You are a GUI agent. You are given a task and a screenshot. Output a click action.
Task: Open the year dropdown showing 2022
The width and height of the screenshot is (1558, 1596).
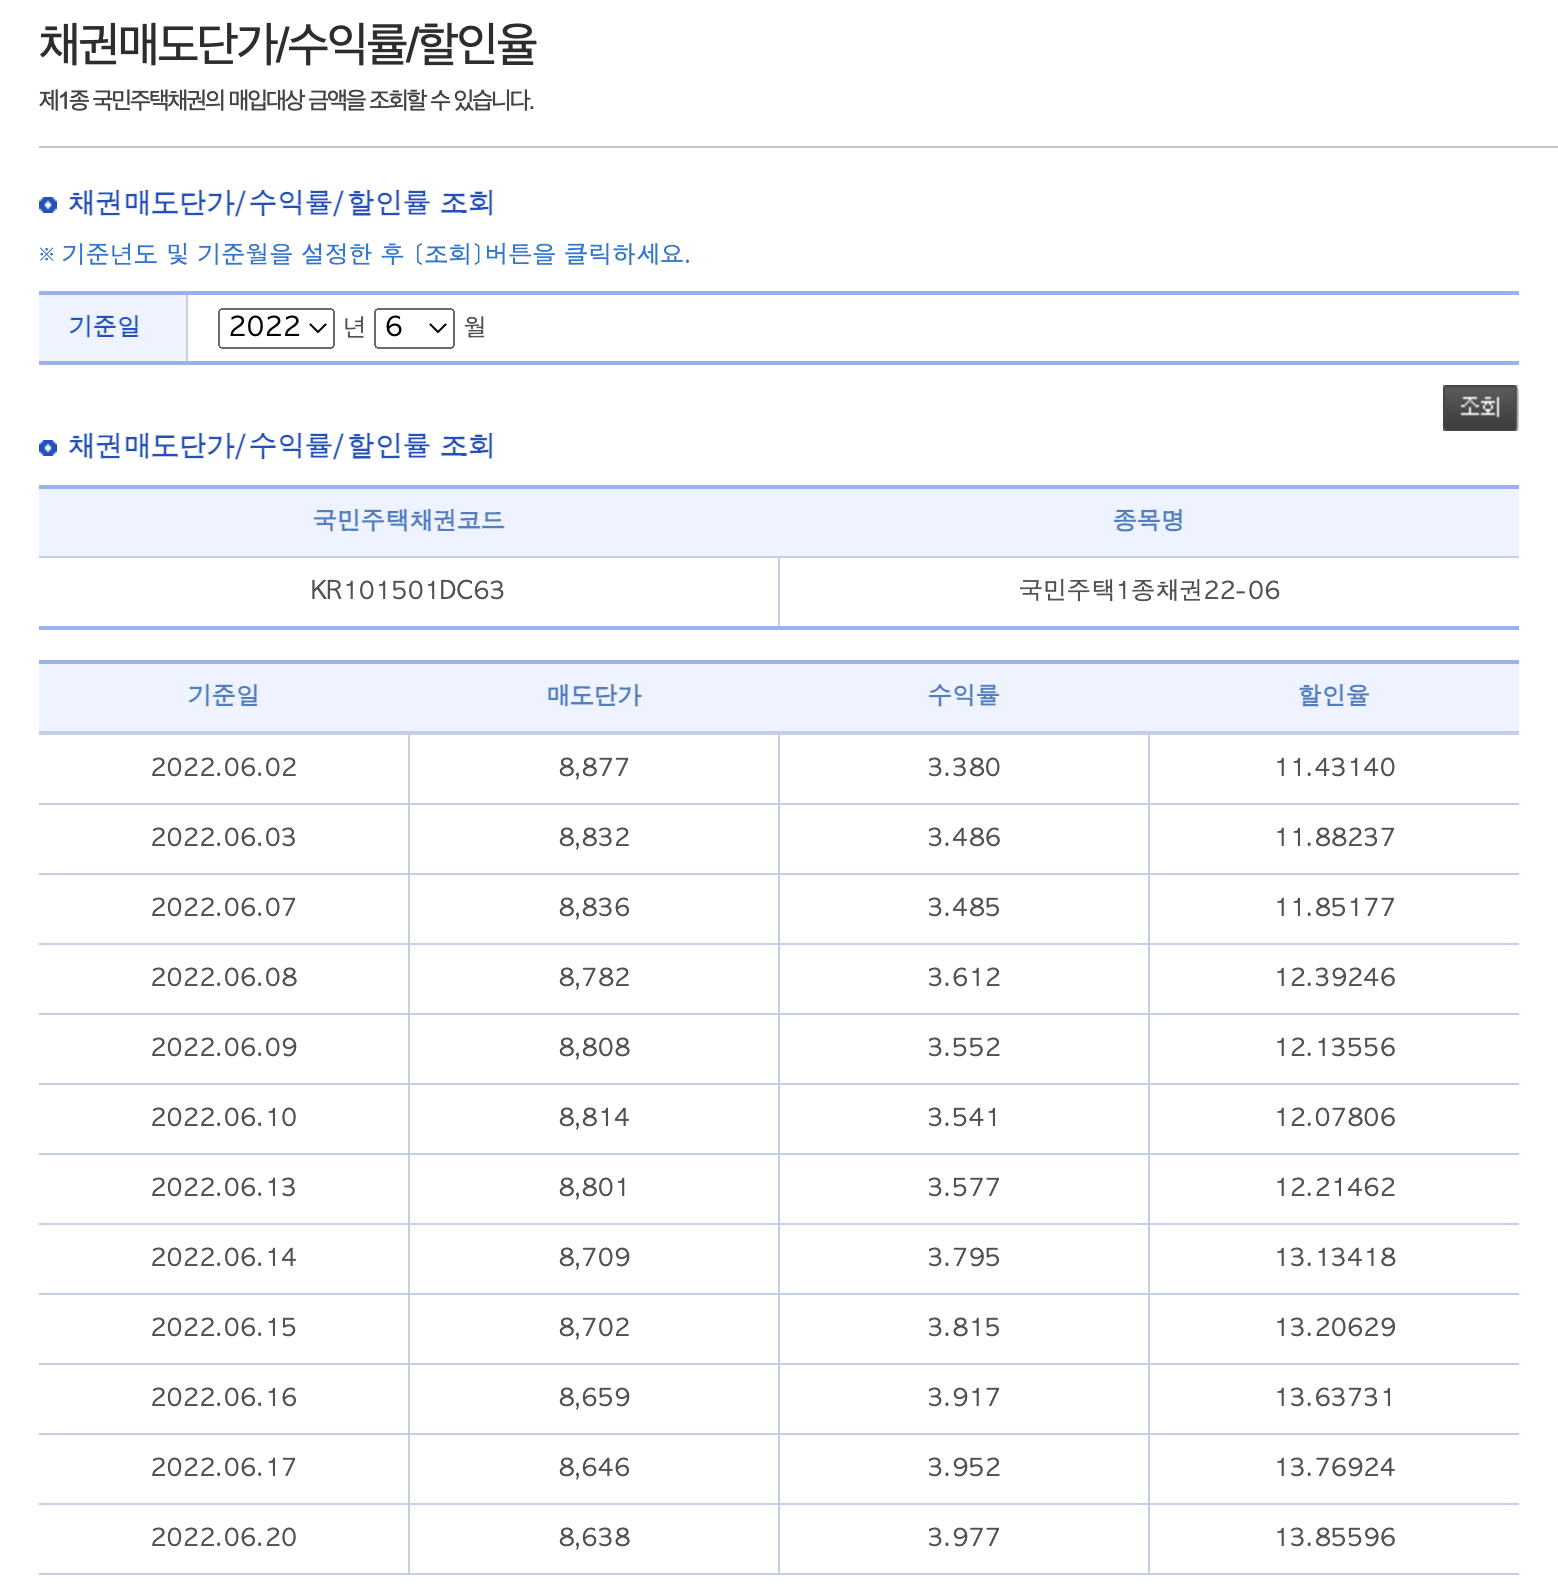[x=276, y=328]
